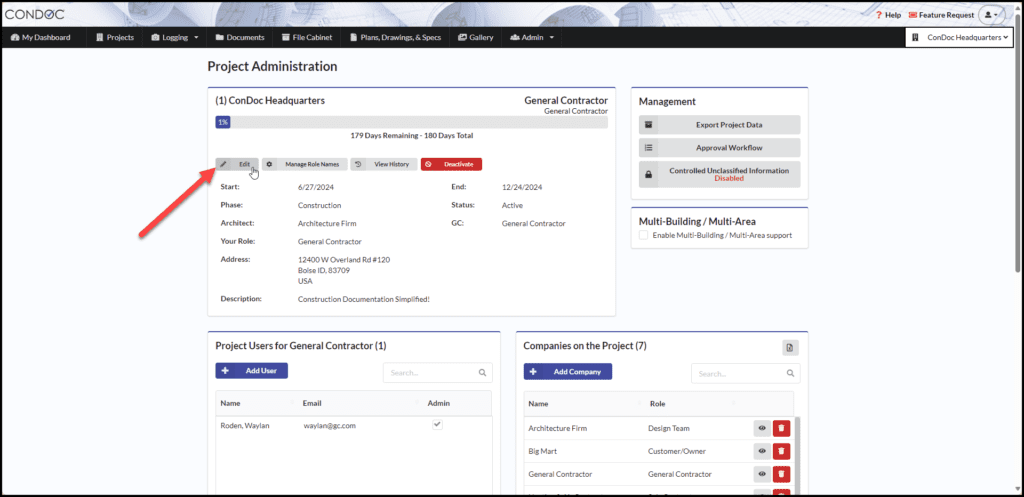Expand the Logging dropdown menu
This screenshot has height=497, width=1024.
point(174,37)
